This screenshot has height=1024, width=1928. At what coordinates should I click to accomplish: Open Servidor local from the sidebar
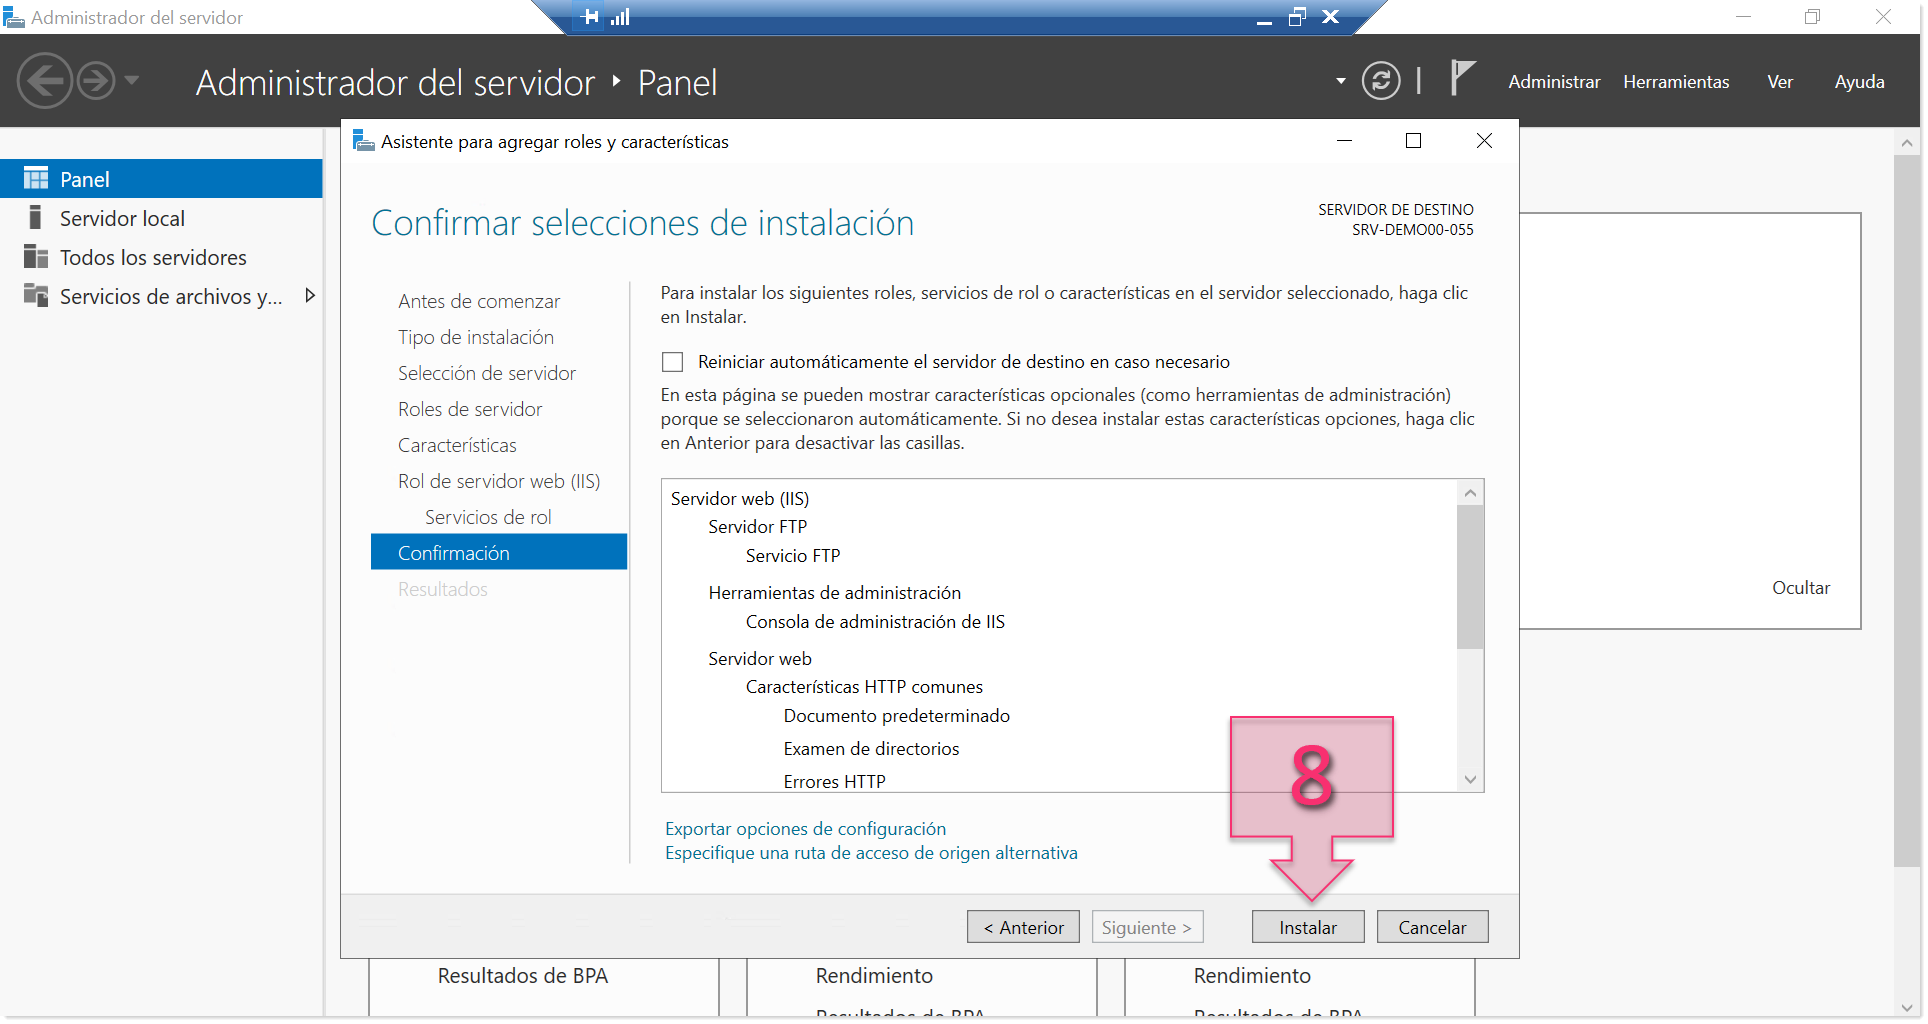(x=122, y=217)
